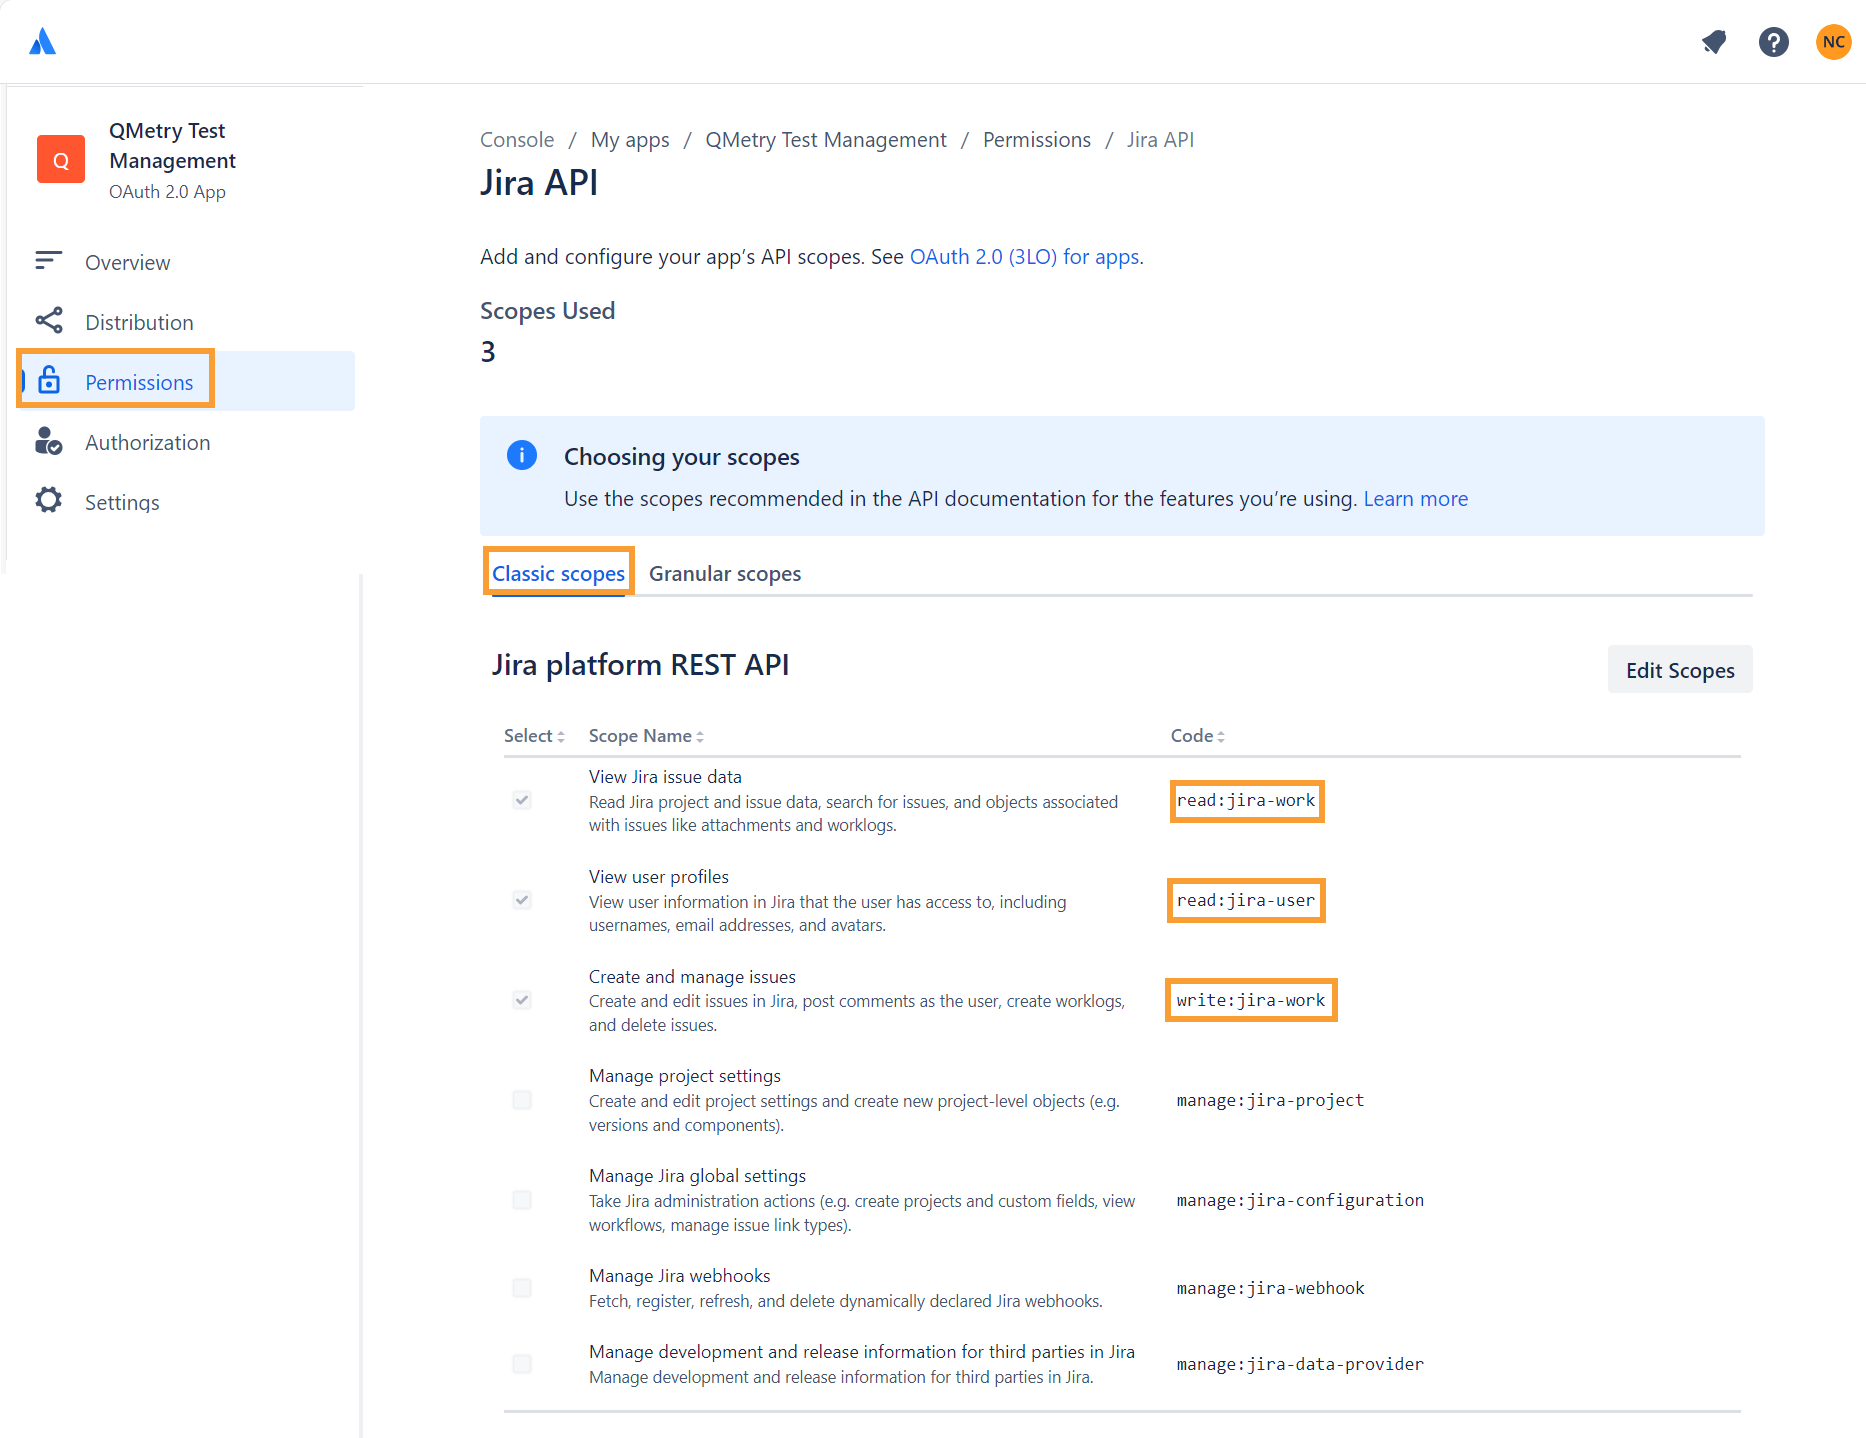Switch to the Granular scopes tab

click(x=725, y=573)
